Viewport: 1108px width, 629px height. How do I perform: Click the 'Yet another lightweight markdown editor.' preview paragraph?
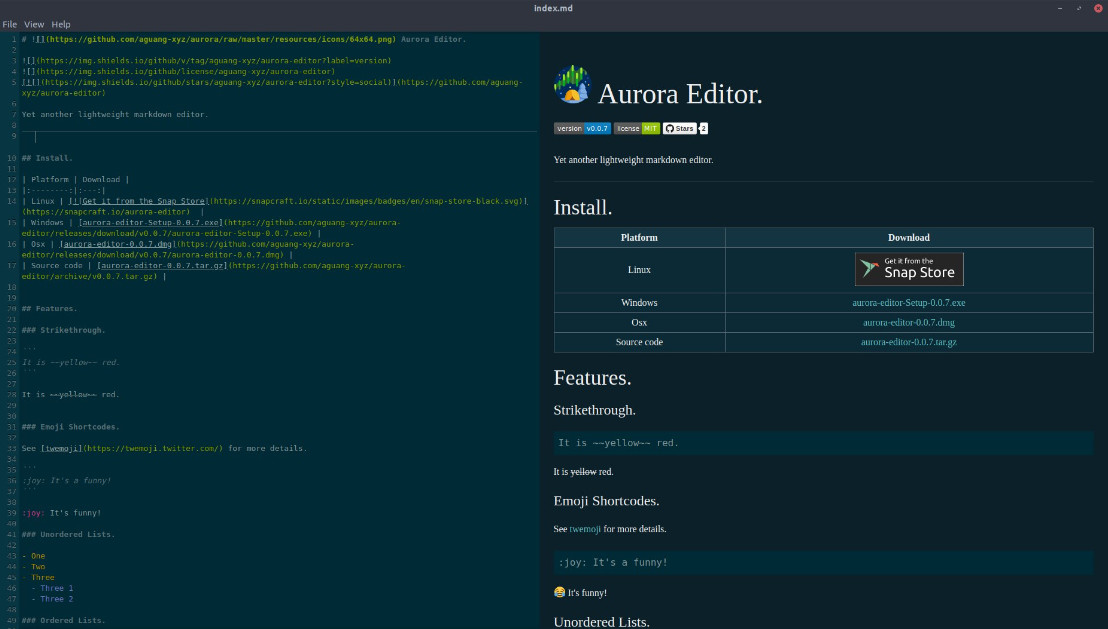pos(634,160)
